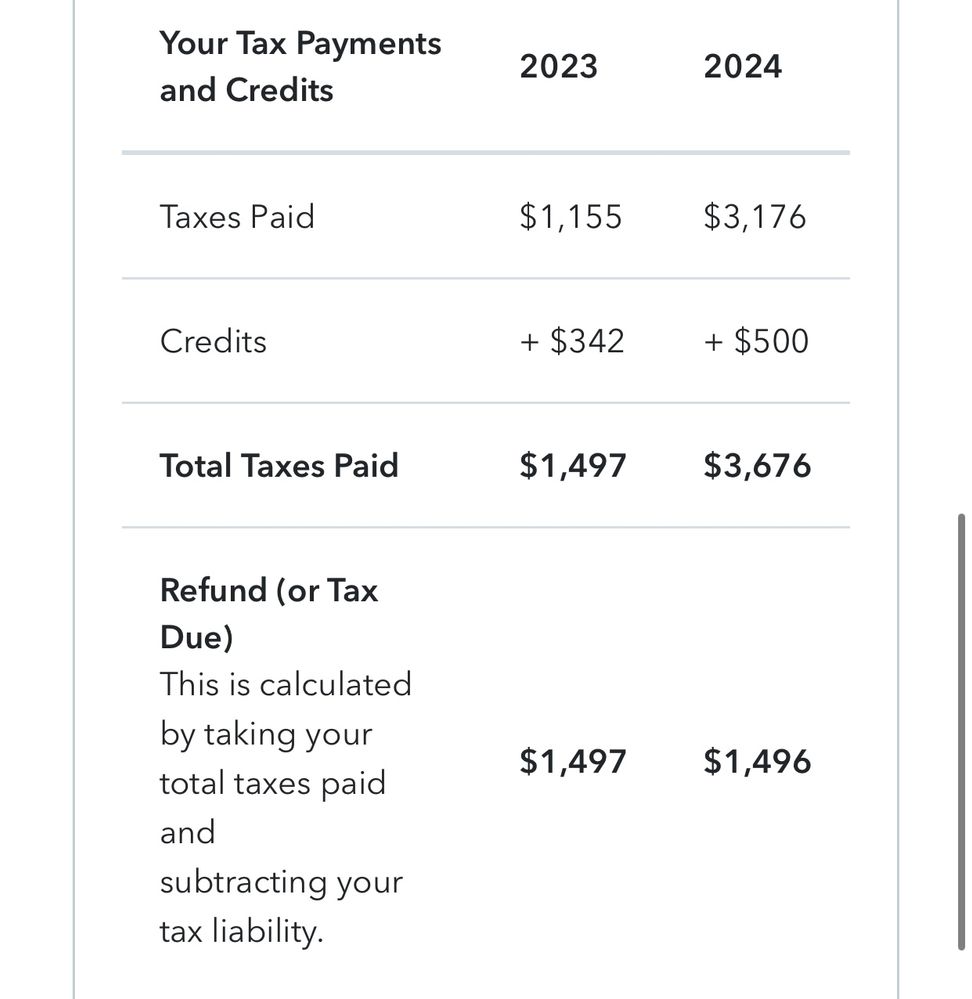The width and height of the screenshot is (972, 999).
Task: Select the 2024 refund amount $1,496
Action: (x=757, y=762)
